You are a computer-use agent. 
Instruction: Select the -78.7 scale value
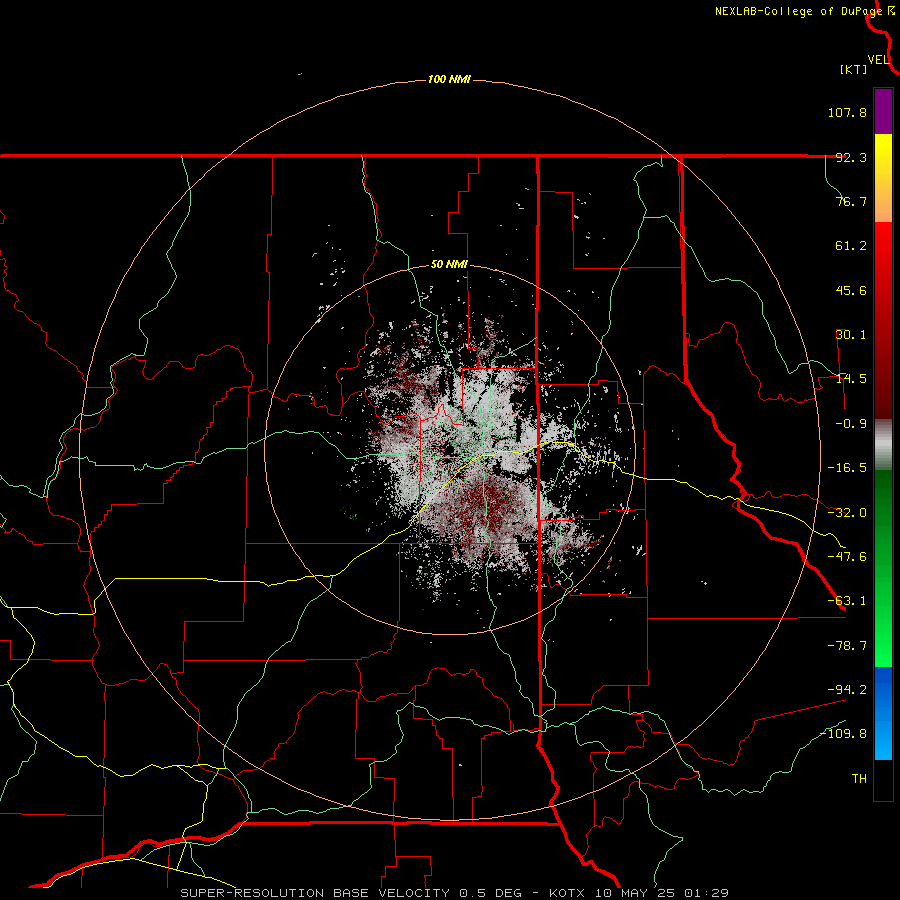[847, 646]
